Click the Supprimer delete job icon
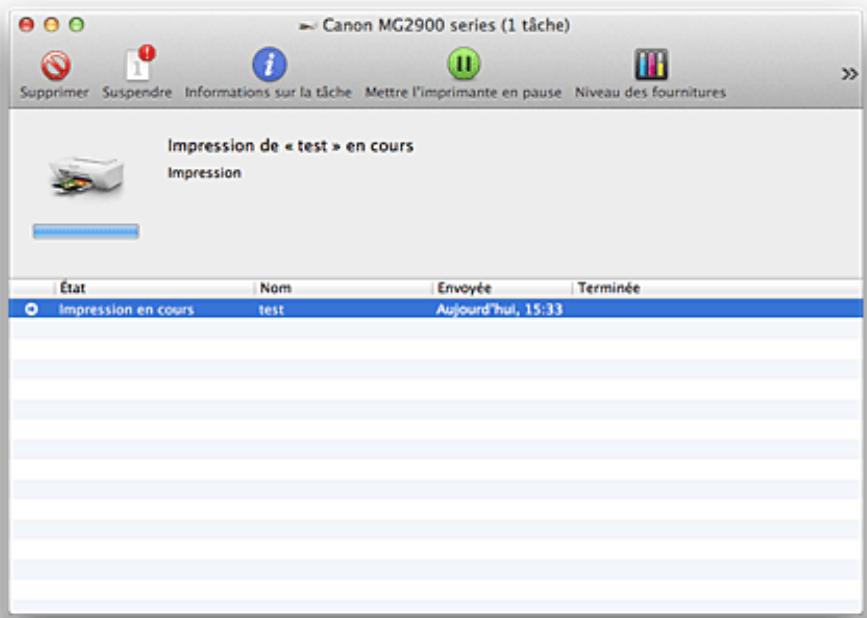 coord(55,66)
